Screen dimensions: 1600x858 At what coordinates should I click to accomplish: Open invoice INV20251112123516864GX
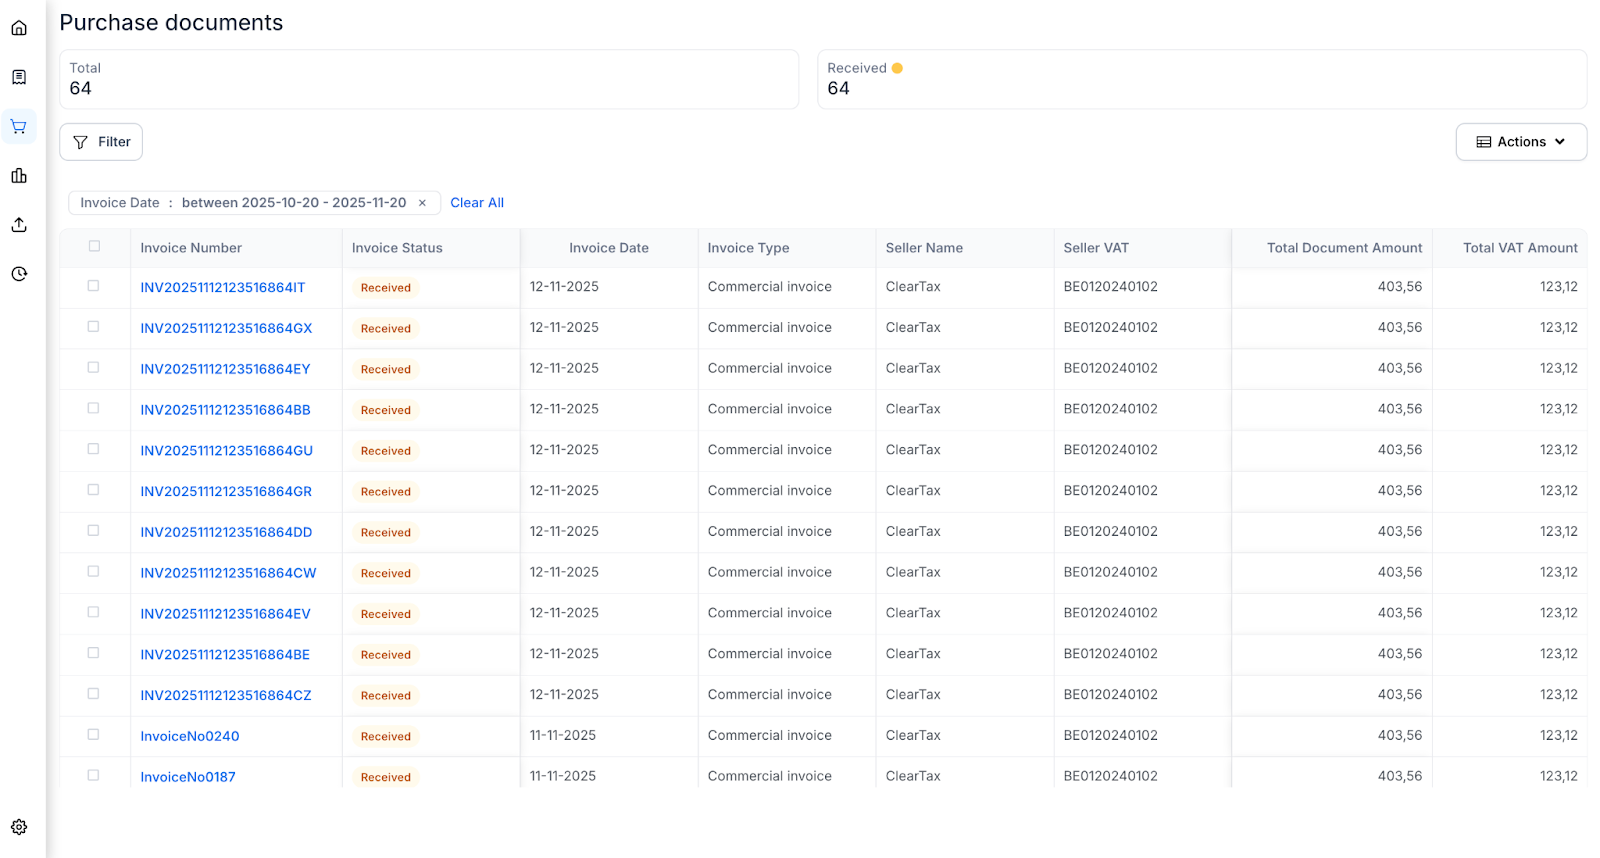coord(226,328)
